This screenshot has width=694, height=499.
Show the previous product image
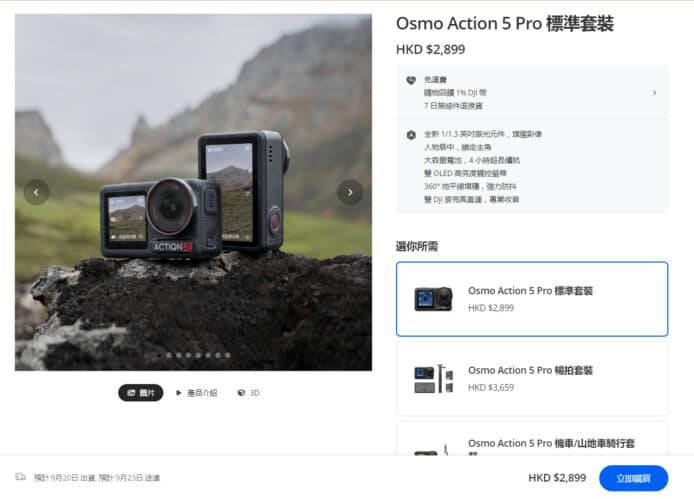[36, 192]
